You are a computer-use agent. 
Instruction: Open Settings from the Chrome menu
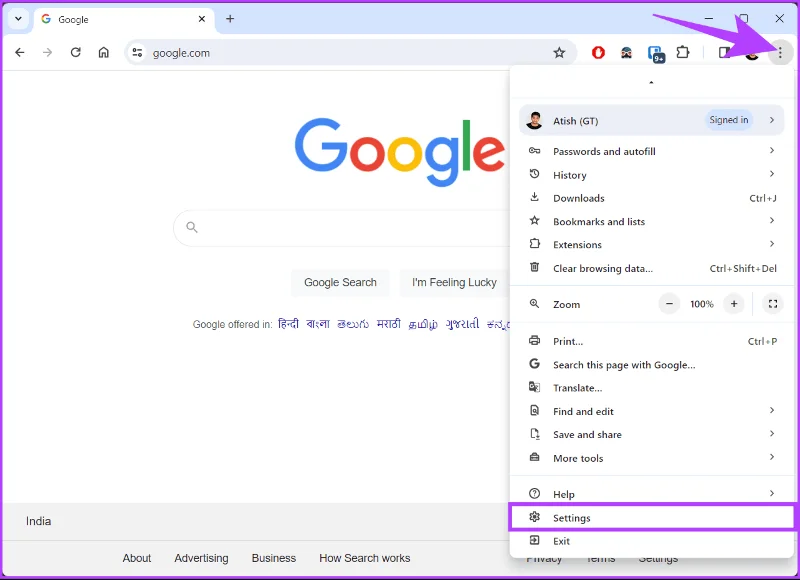tap(652, 518)
